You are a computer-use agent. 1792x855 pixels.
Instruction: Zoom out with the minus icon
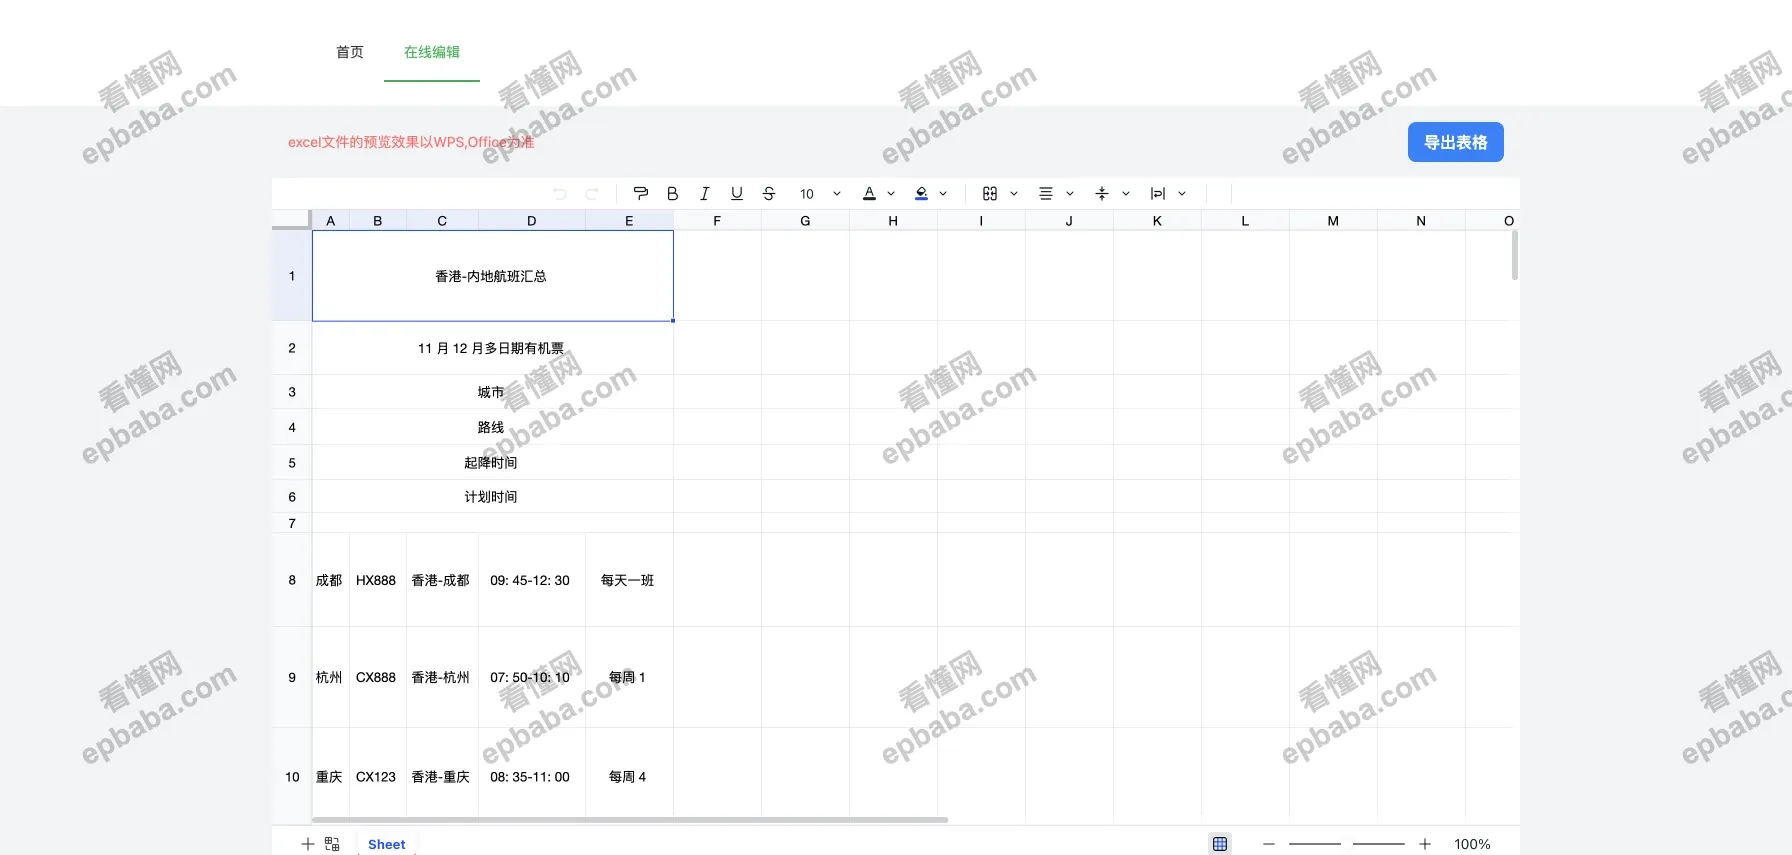coord(1269,844)
